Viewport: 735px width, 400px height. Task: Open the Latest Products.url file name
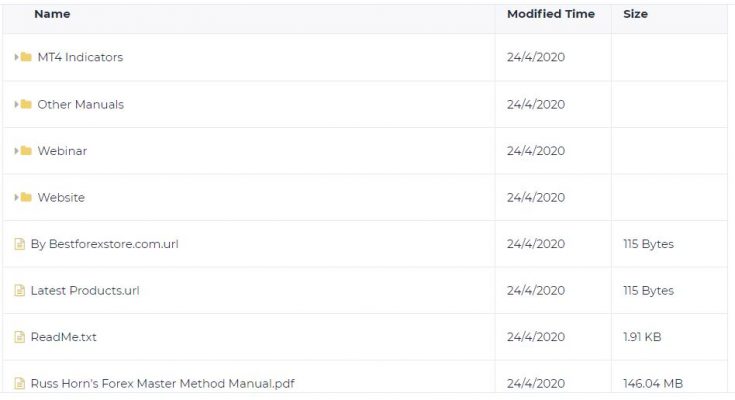[x=85, y=290]
